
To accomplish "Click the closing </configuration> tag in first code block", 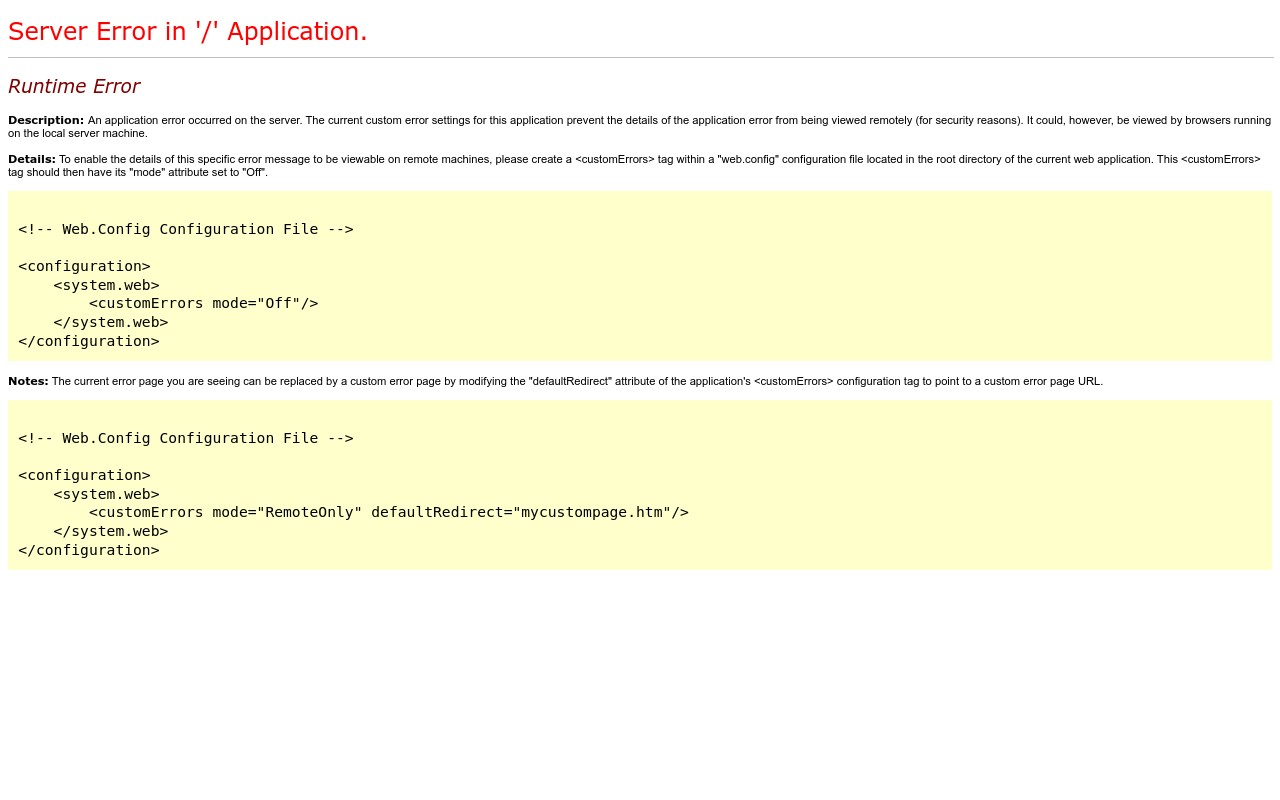I will point(88,341).
